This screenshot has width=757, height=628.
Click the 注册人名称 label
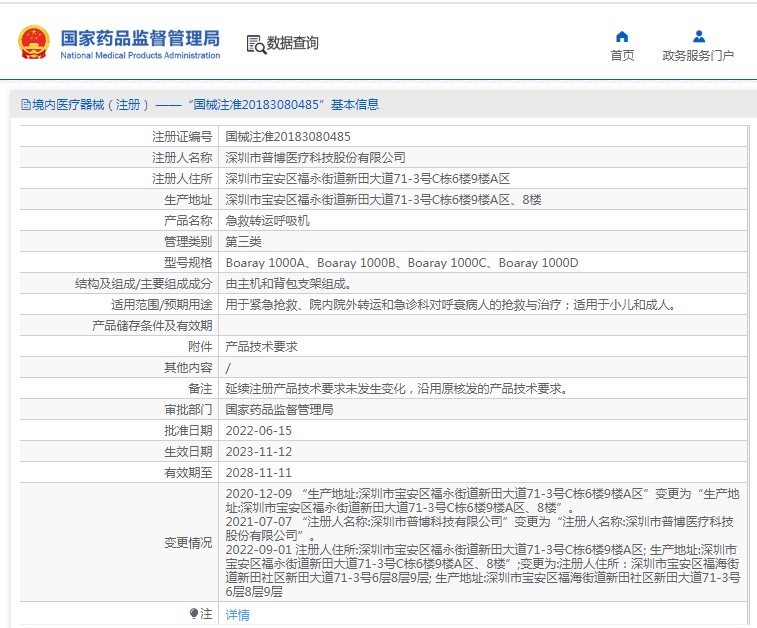(182, 157)
